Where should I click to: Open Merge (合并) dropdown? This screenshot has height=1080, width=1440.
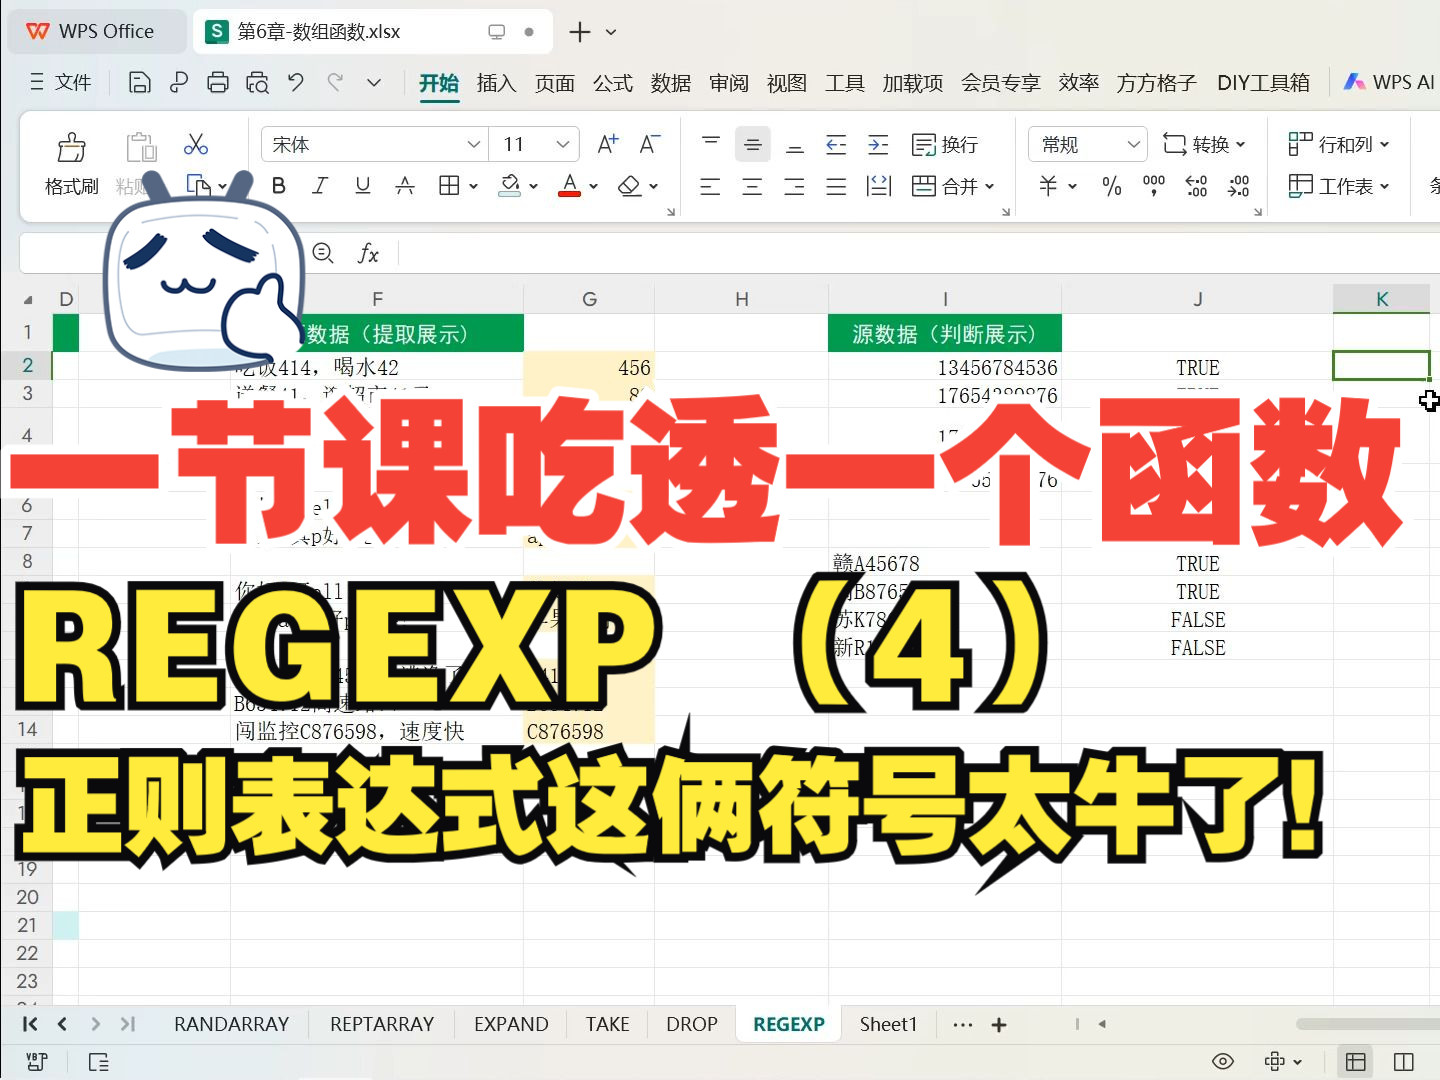coord(953,186)
